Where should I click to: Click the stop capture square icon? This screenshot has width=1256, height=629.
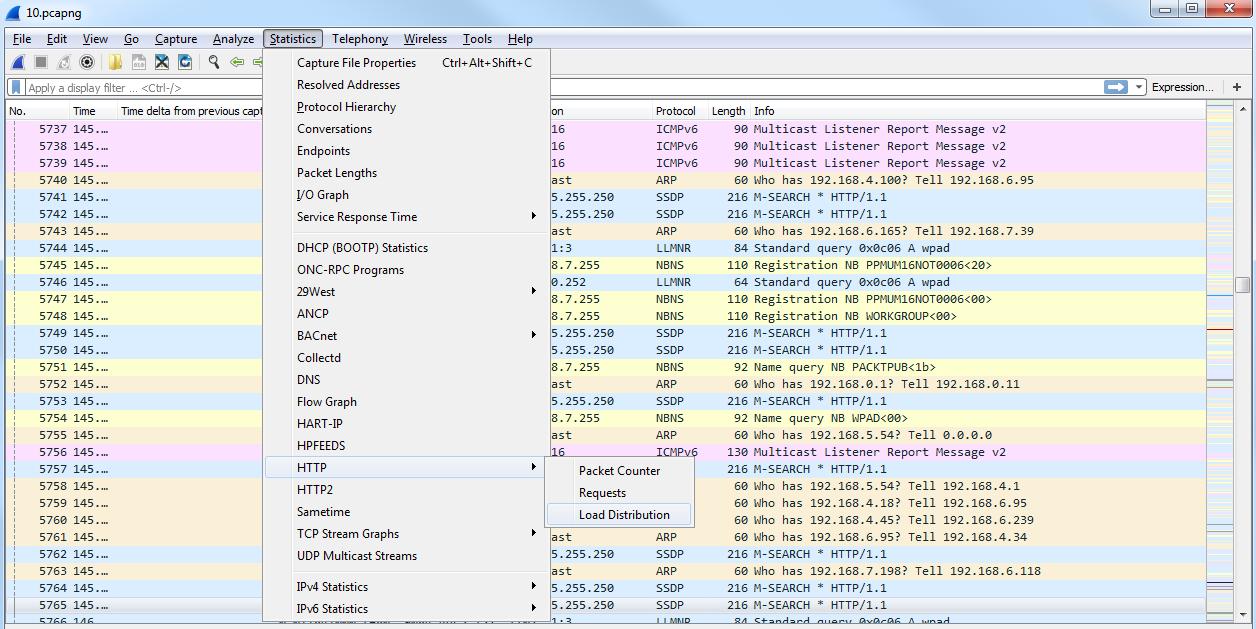click(41, 62)
